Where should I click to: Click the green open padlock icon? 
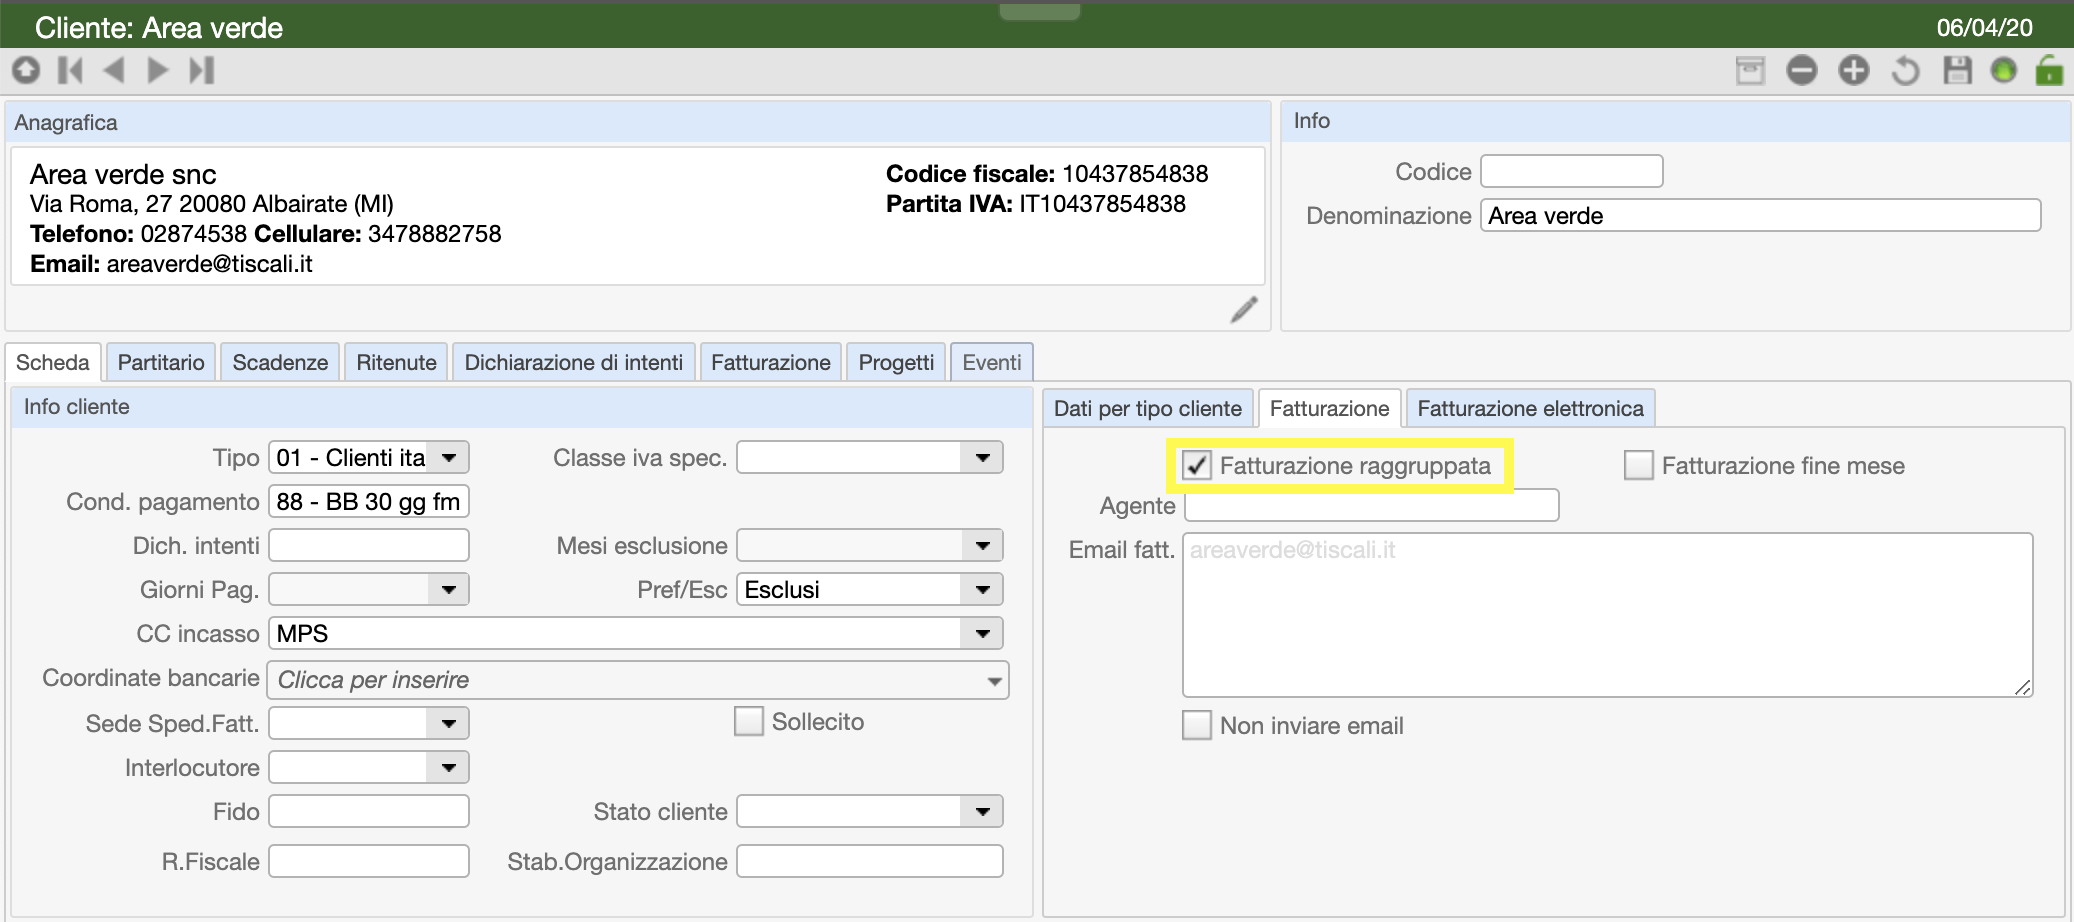tap(2049, 70)
